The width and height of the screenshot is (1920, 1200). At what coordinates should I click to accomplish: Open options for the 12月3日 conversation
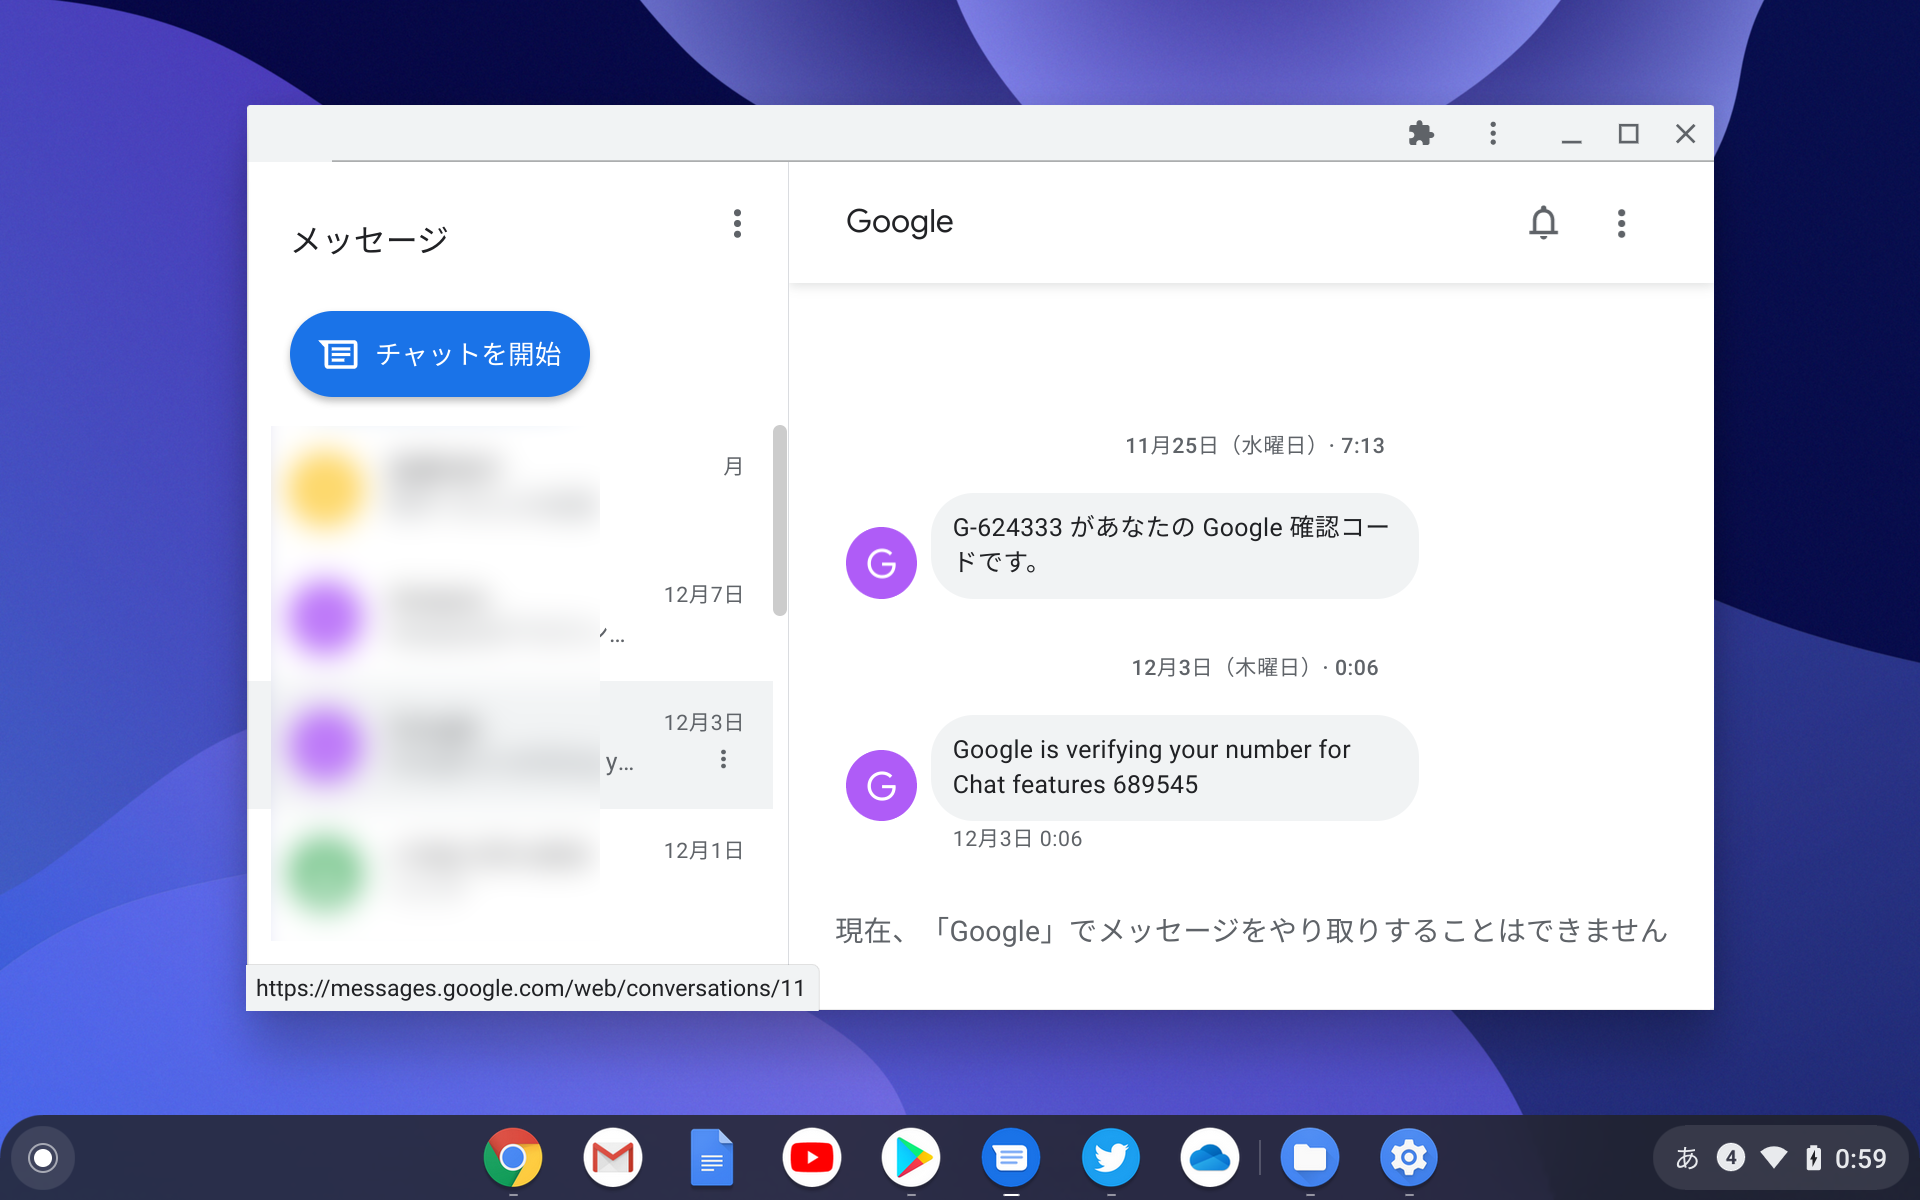[723, 759]
